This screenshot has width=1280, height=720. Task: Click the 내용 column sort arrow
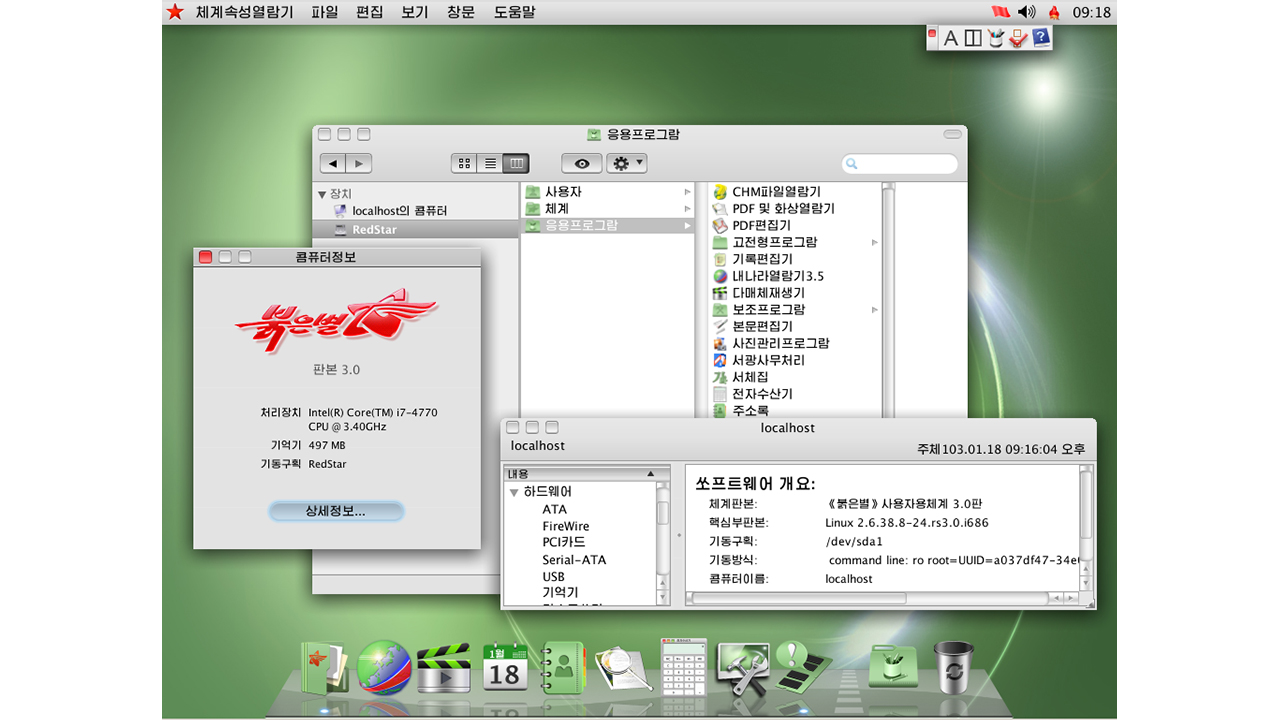click(652, 474)
